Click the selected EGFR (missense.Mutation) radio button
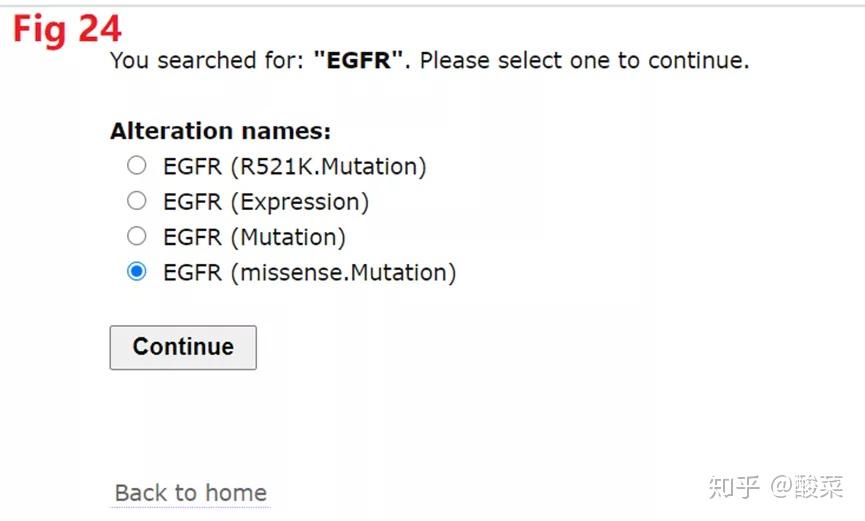 tap(137, 272)
